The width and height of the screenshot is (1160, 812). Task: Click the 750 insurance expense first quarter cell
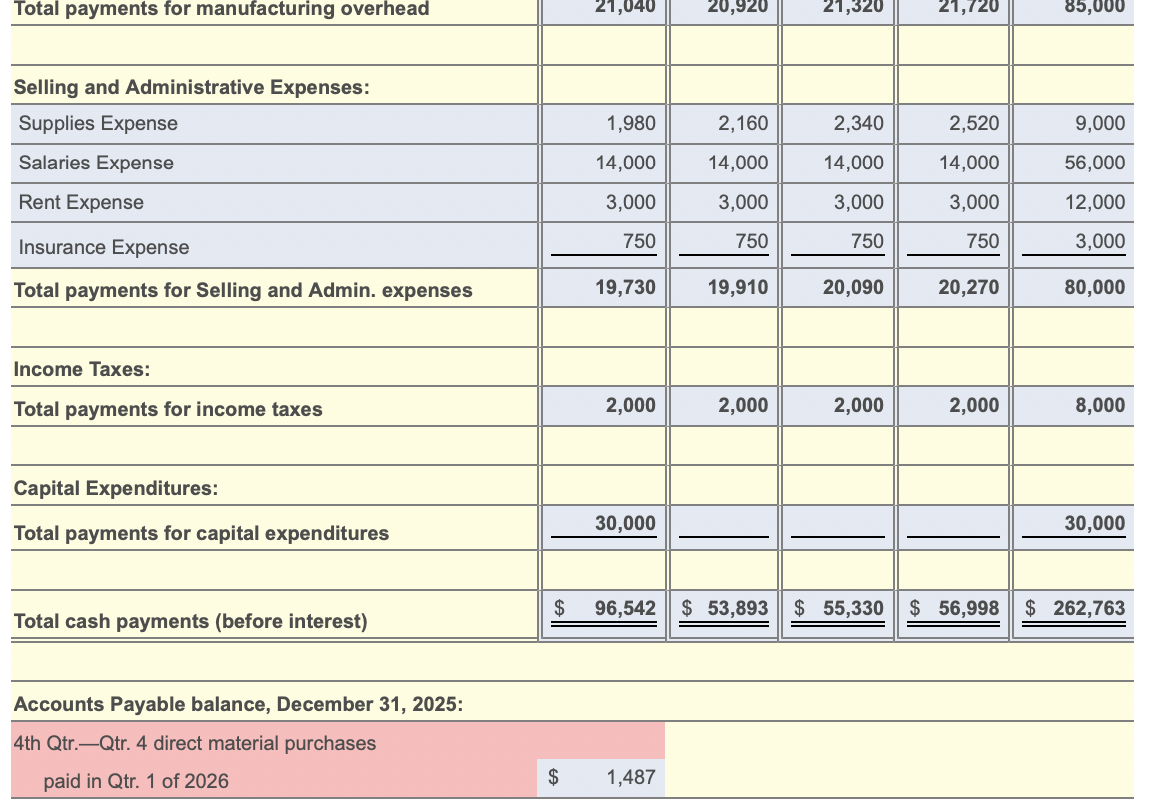click(640, 241)
